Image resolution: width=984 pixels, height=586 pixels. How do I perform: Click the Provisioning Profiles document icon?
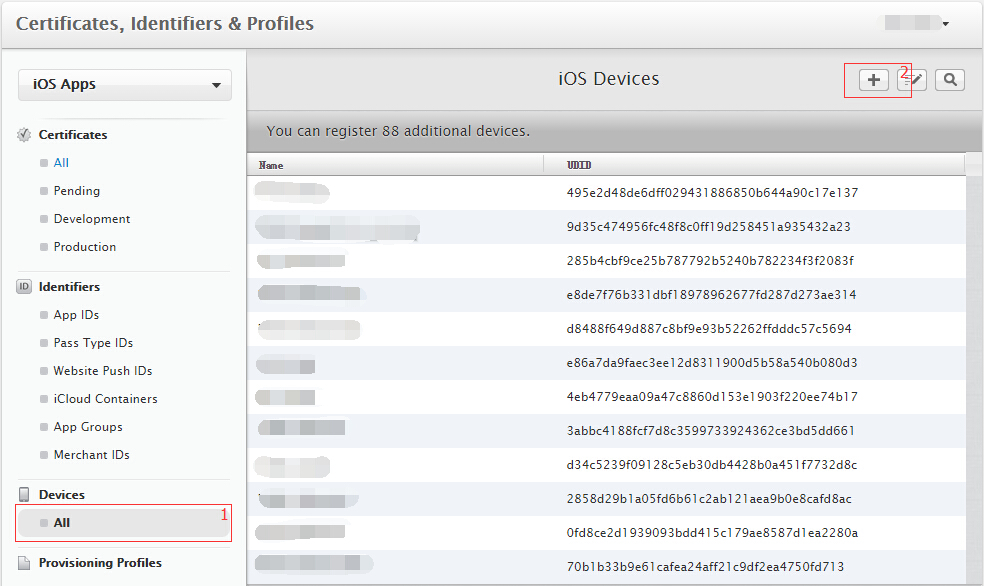click(24, 563)
